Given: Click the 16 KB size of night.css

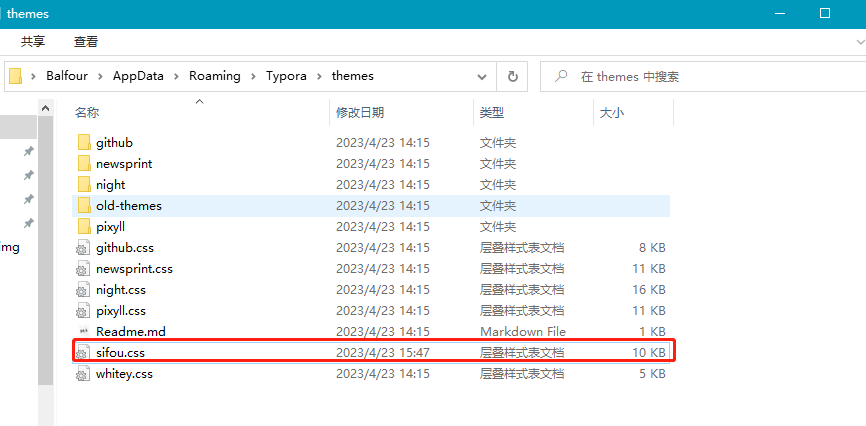Looking at the screenshot, I should click(648, 290).
